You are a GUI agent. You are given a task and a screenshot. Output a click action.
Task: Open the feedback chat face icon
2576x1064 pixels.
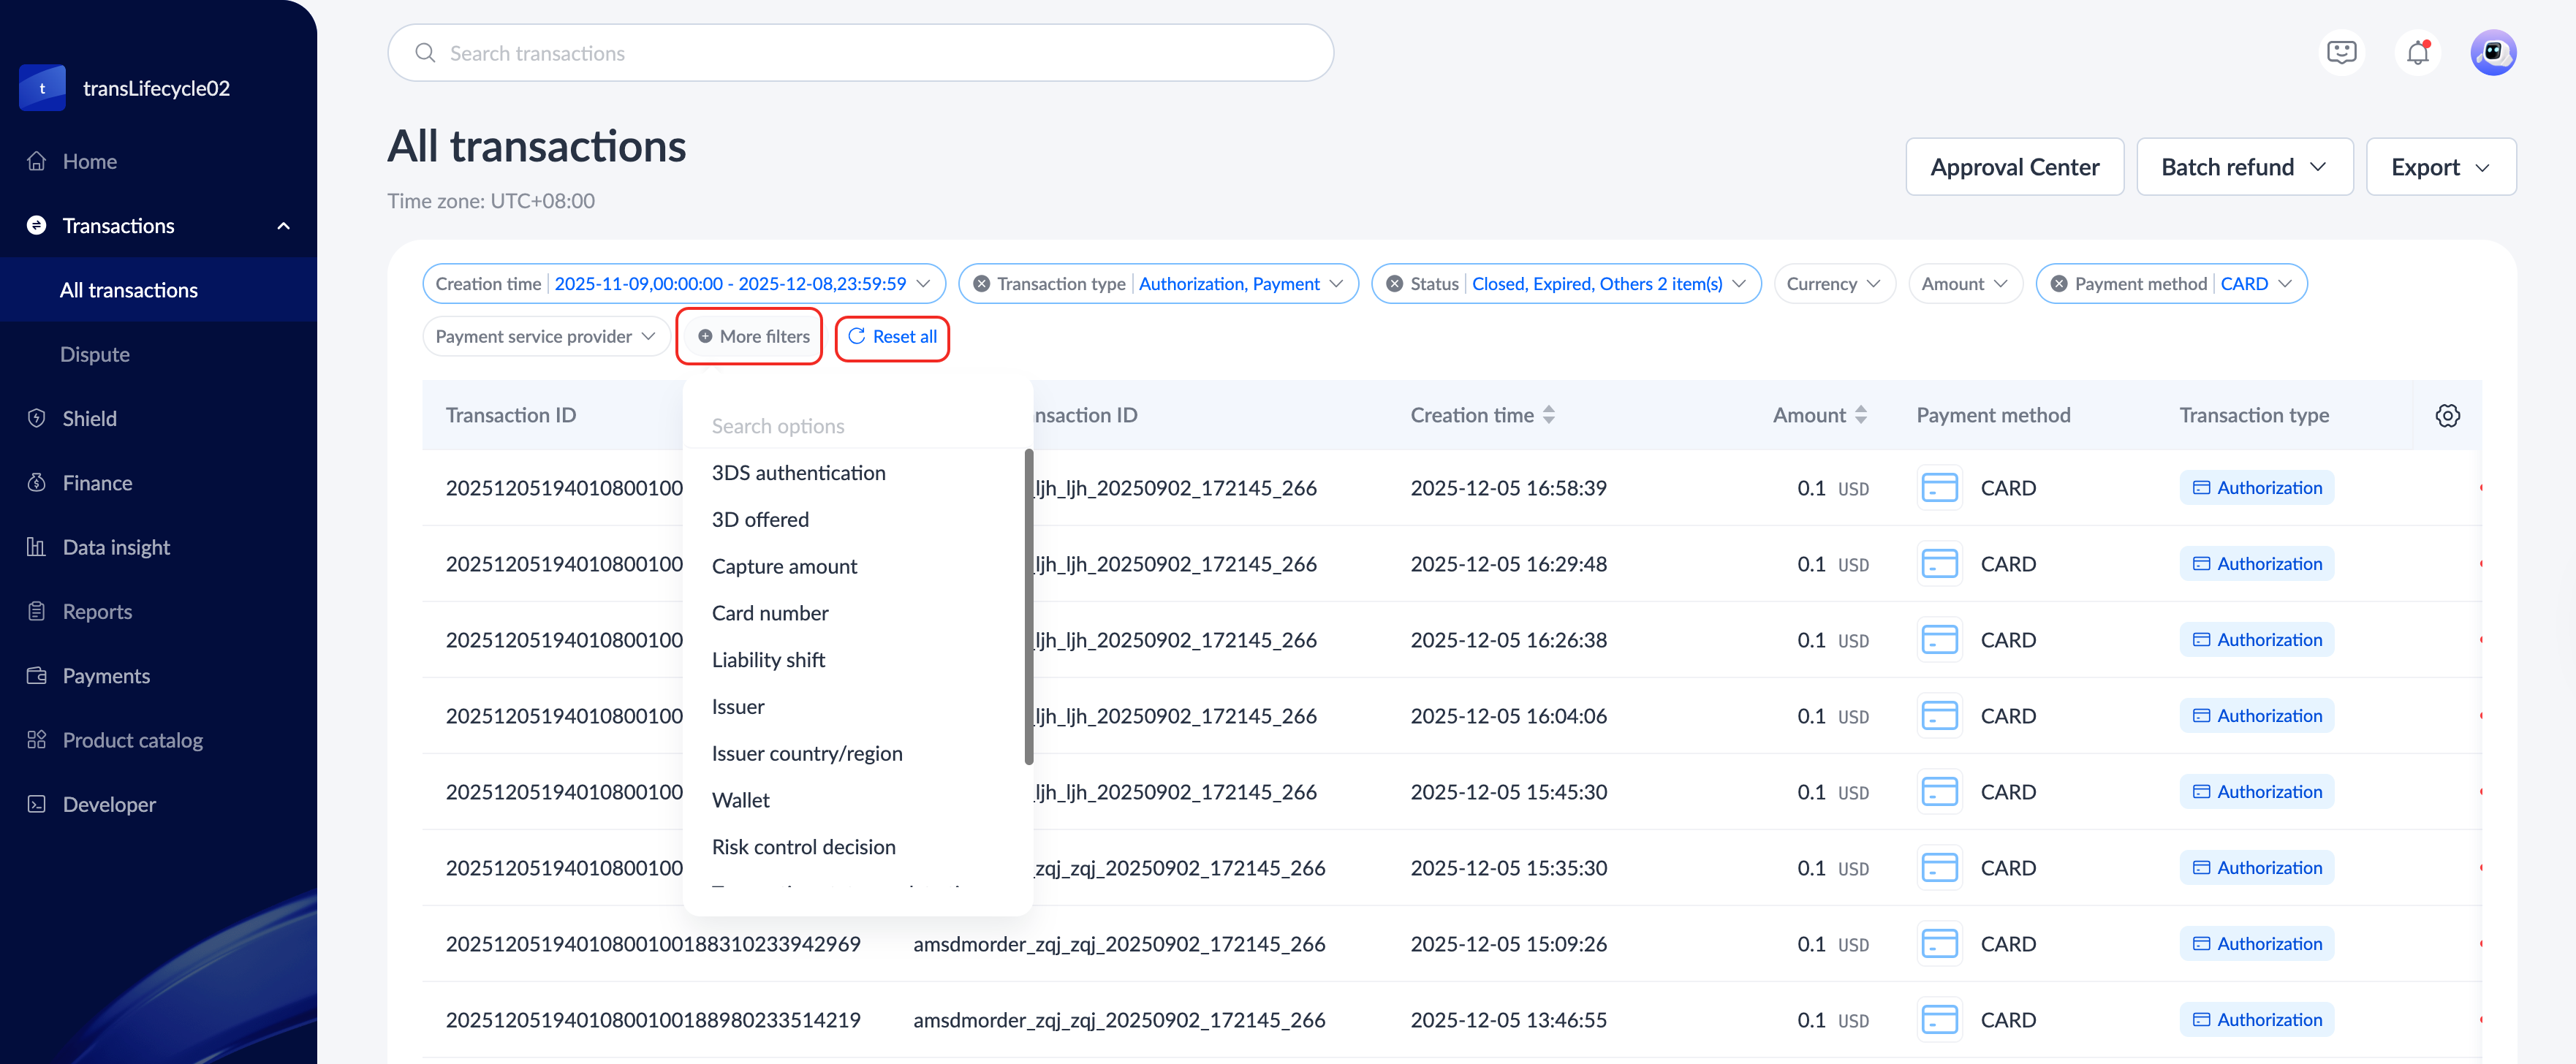2341,53
